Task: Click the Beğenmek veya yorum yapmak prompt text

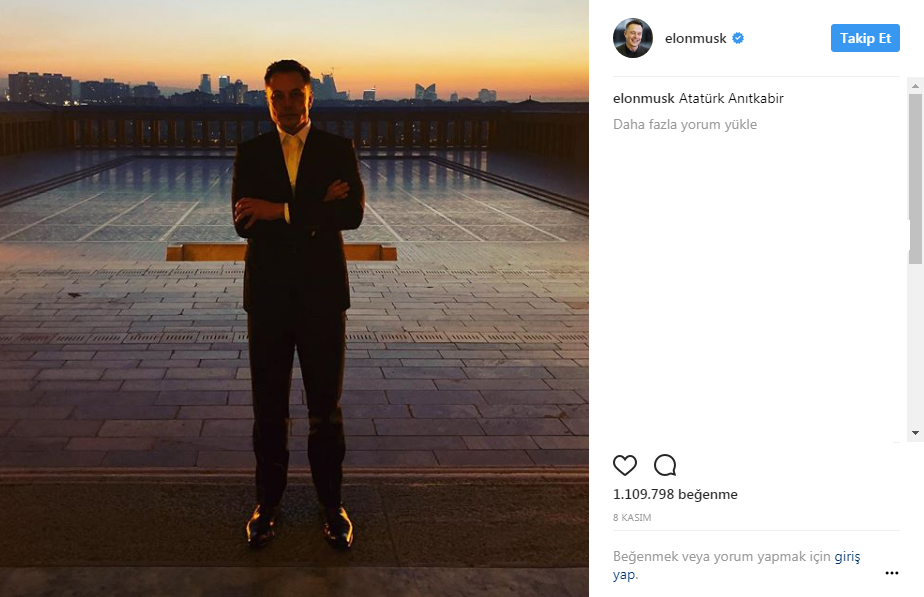Action: 720,557
